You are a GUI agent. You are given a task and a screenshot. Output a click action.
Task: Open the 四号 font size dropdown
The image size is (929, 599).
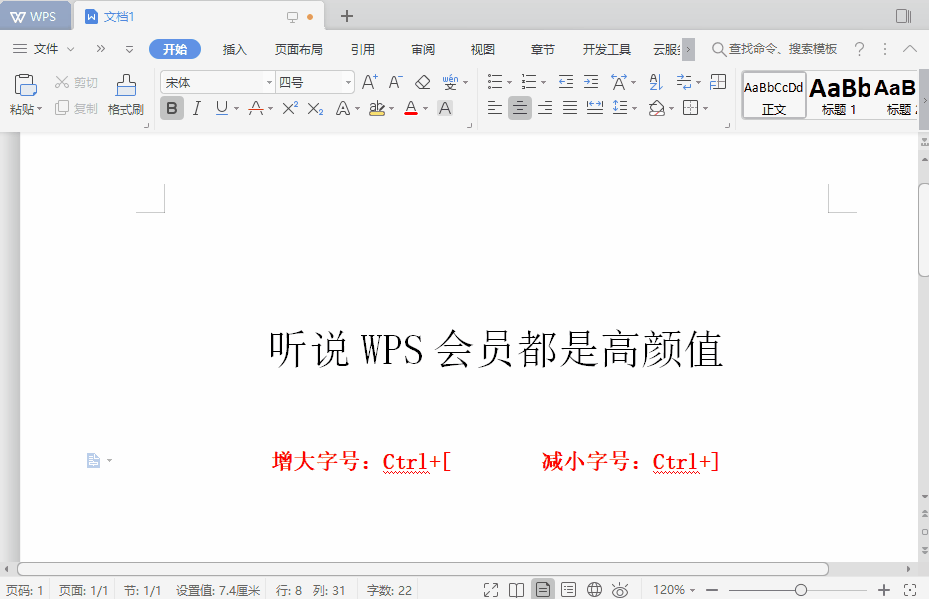348,82
